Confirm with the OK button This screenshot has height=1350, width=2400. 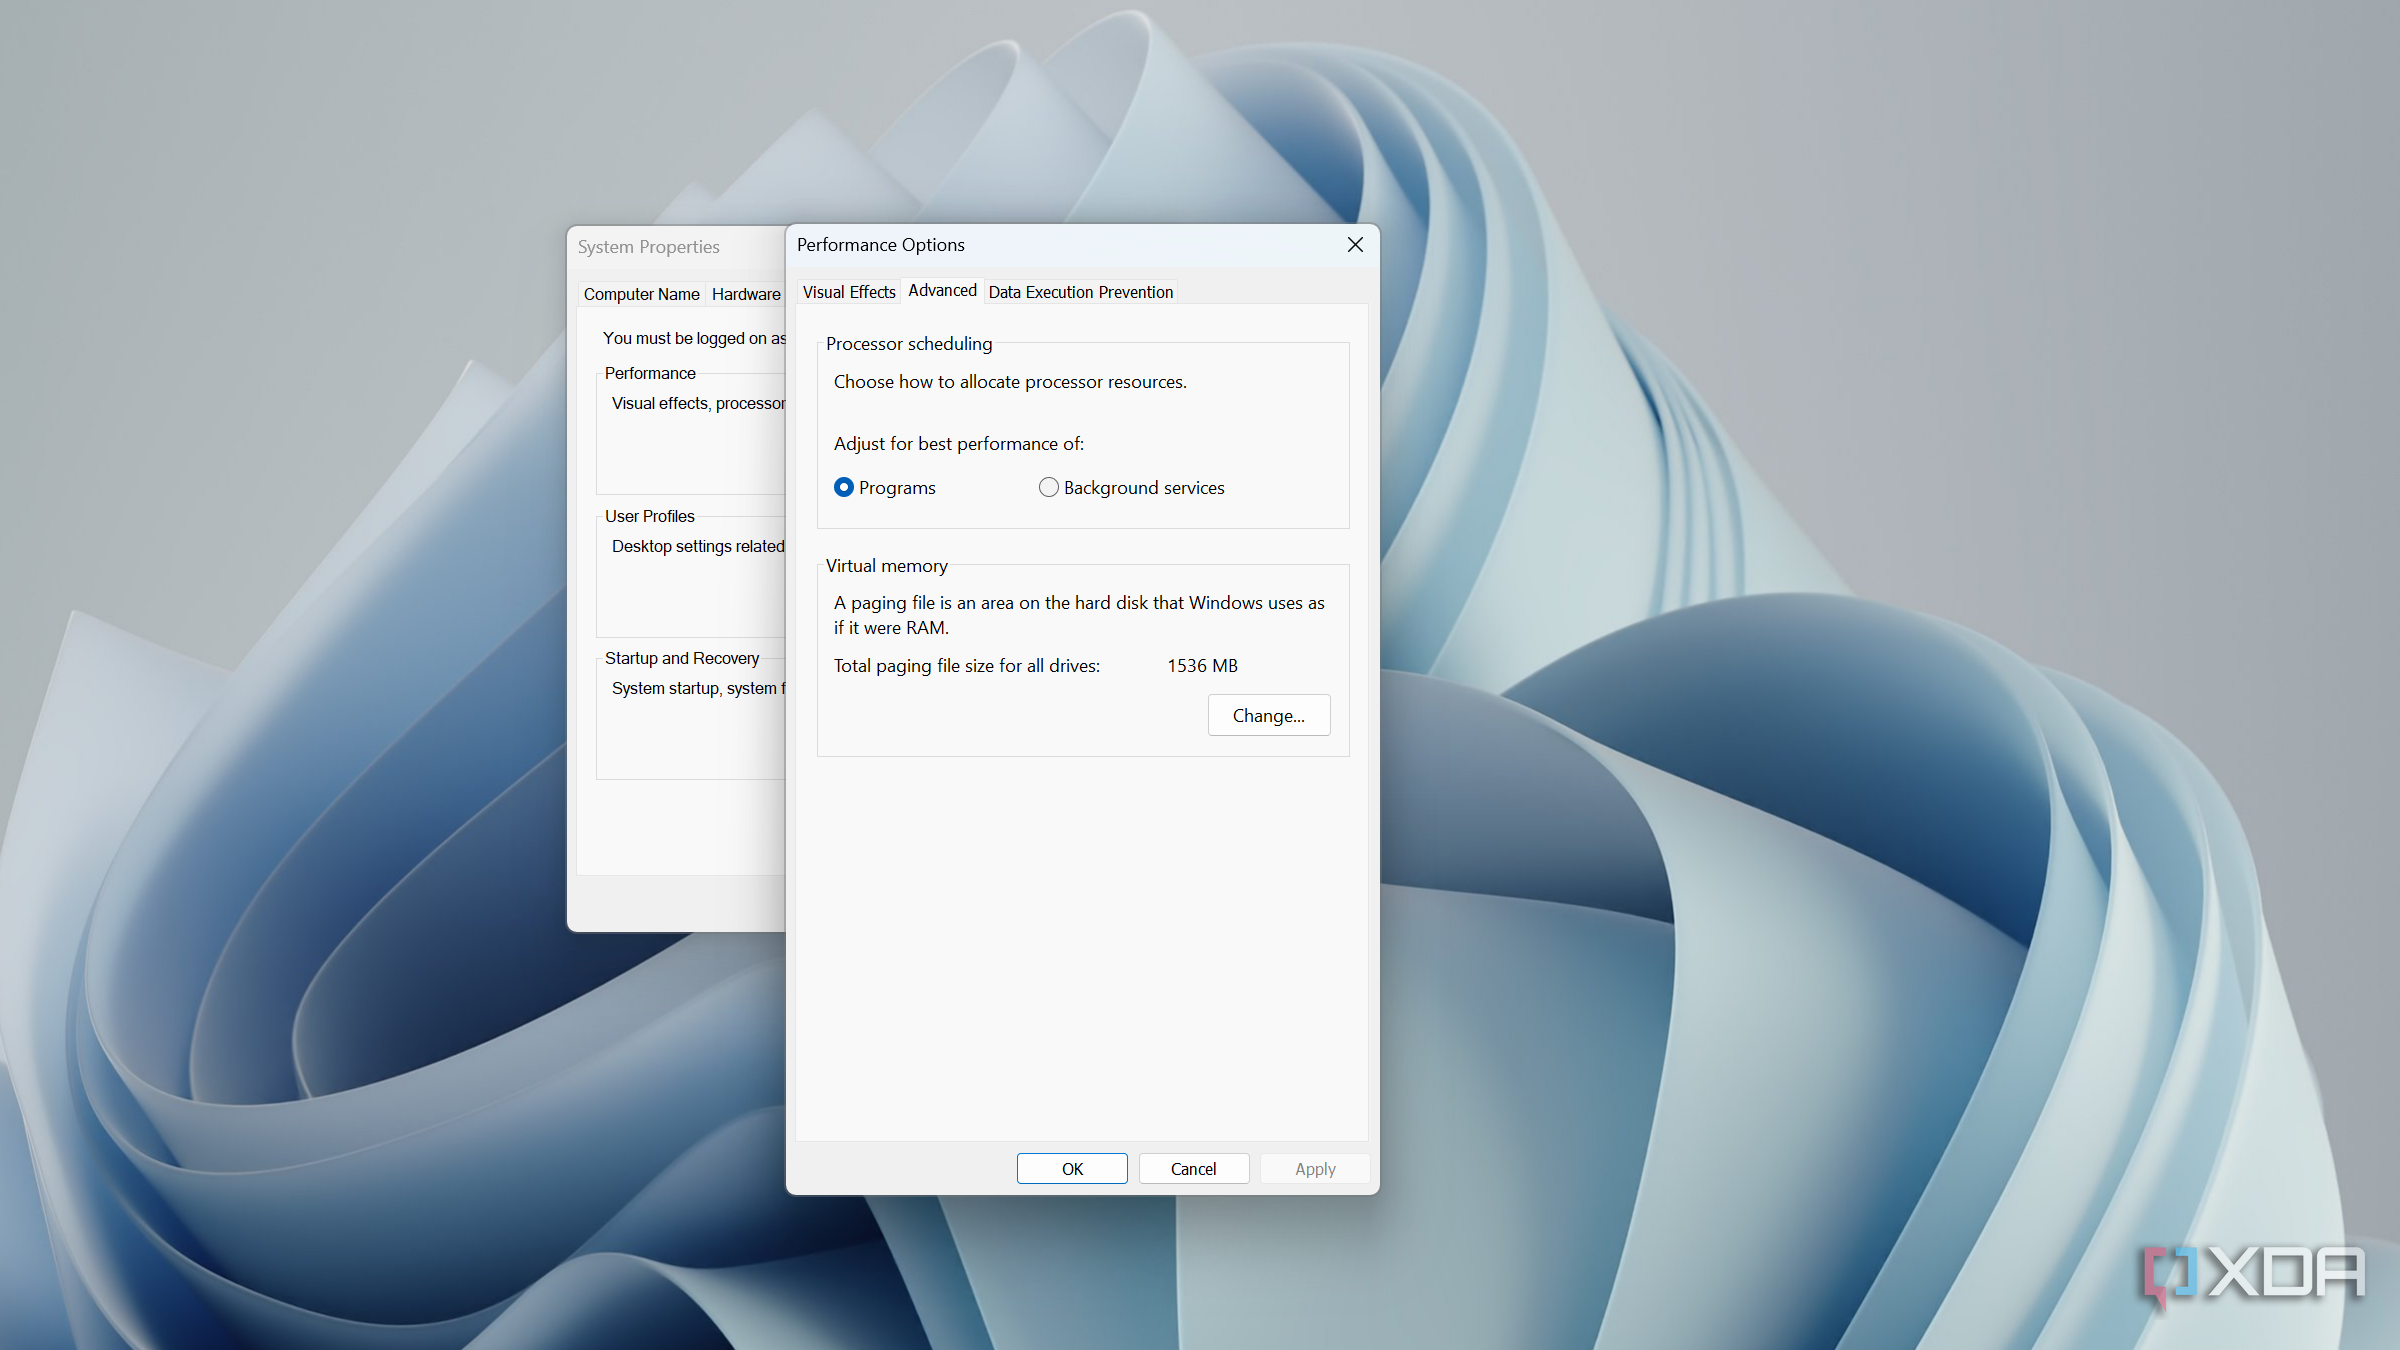pos(1072,1169)
